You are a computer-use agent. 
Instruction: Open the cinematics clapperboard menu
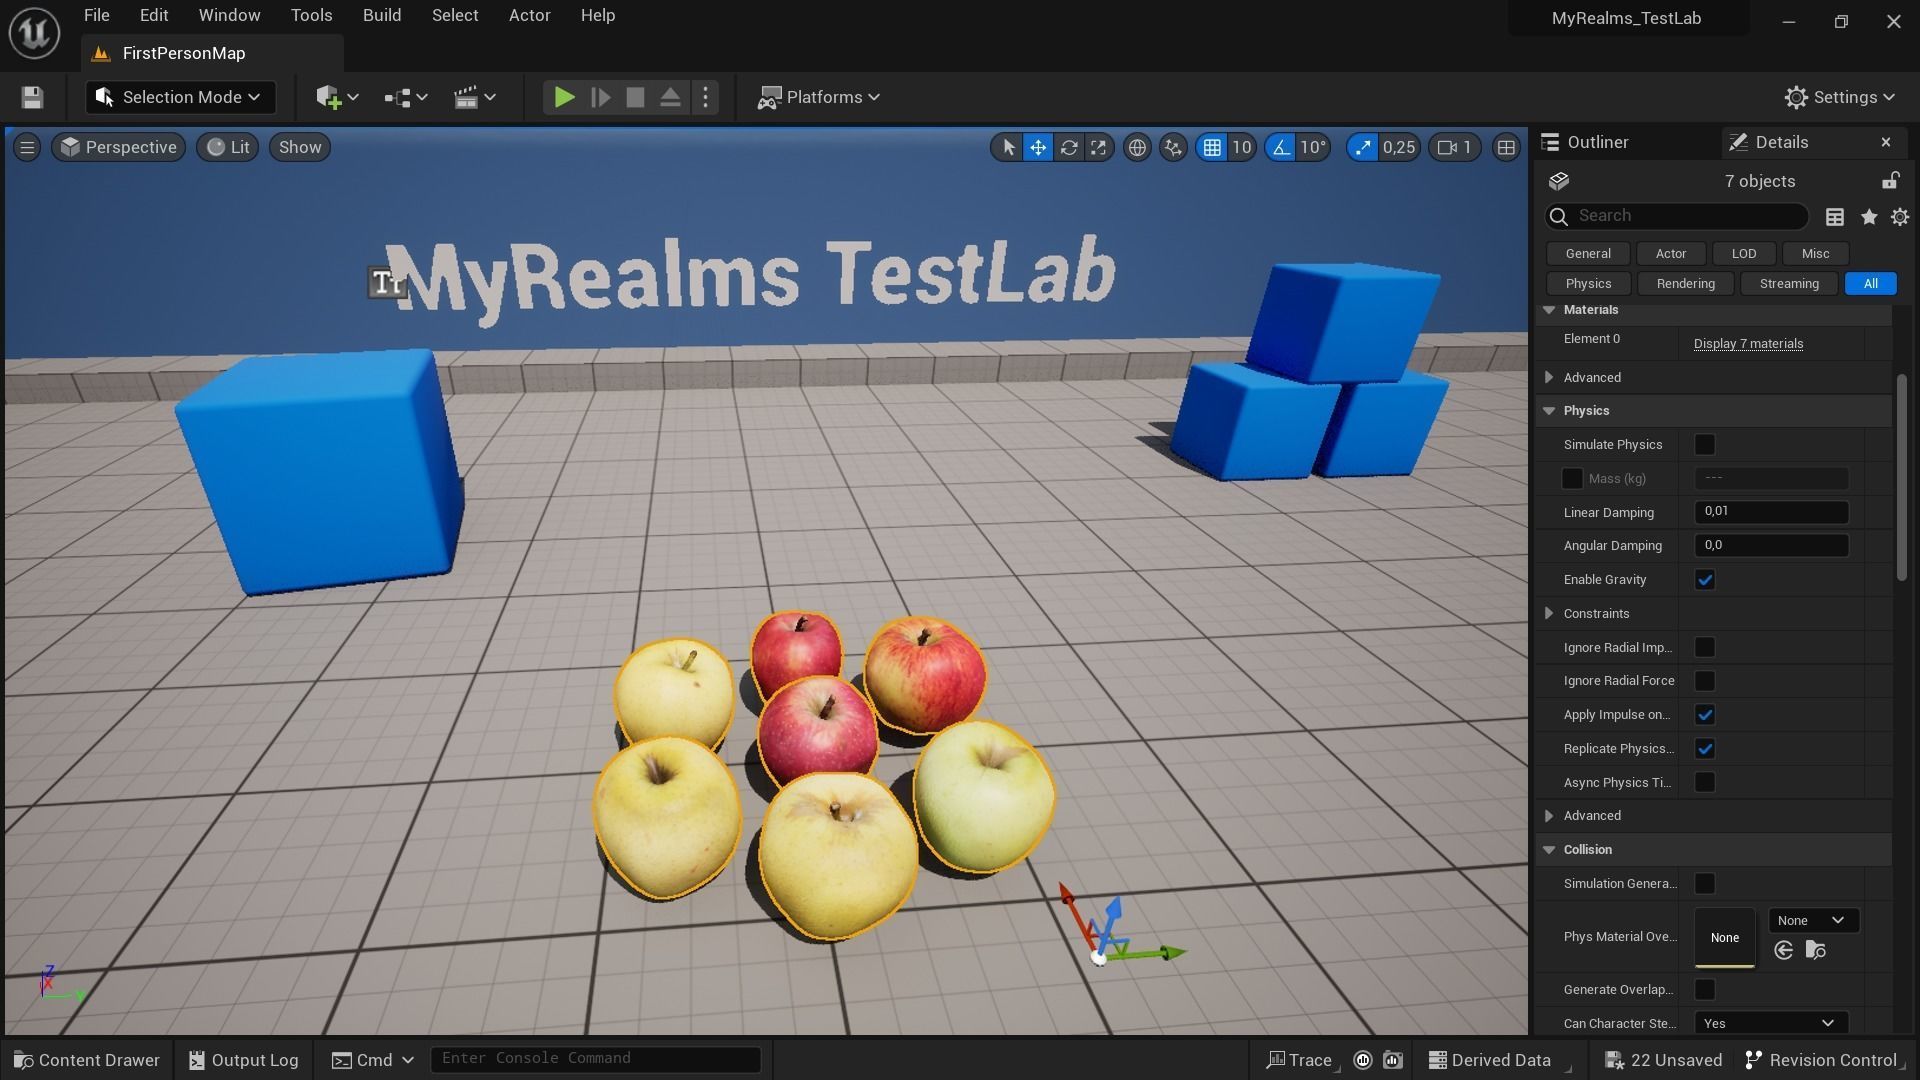tap(475, 97)
